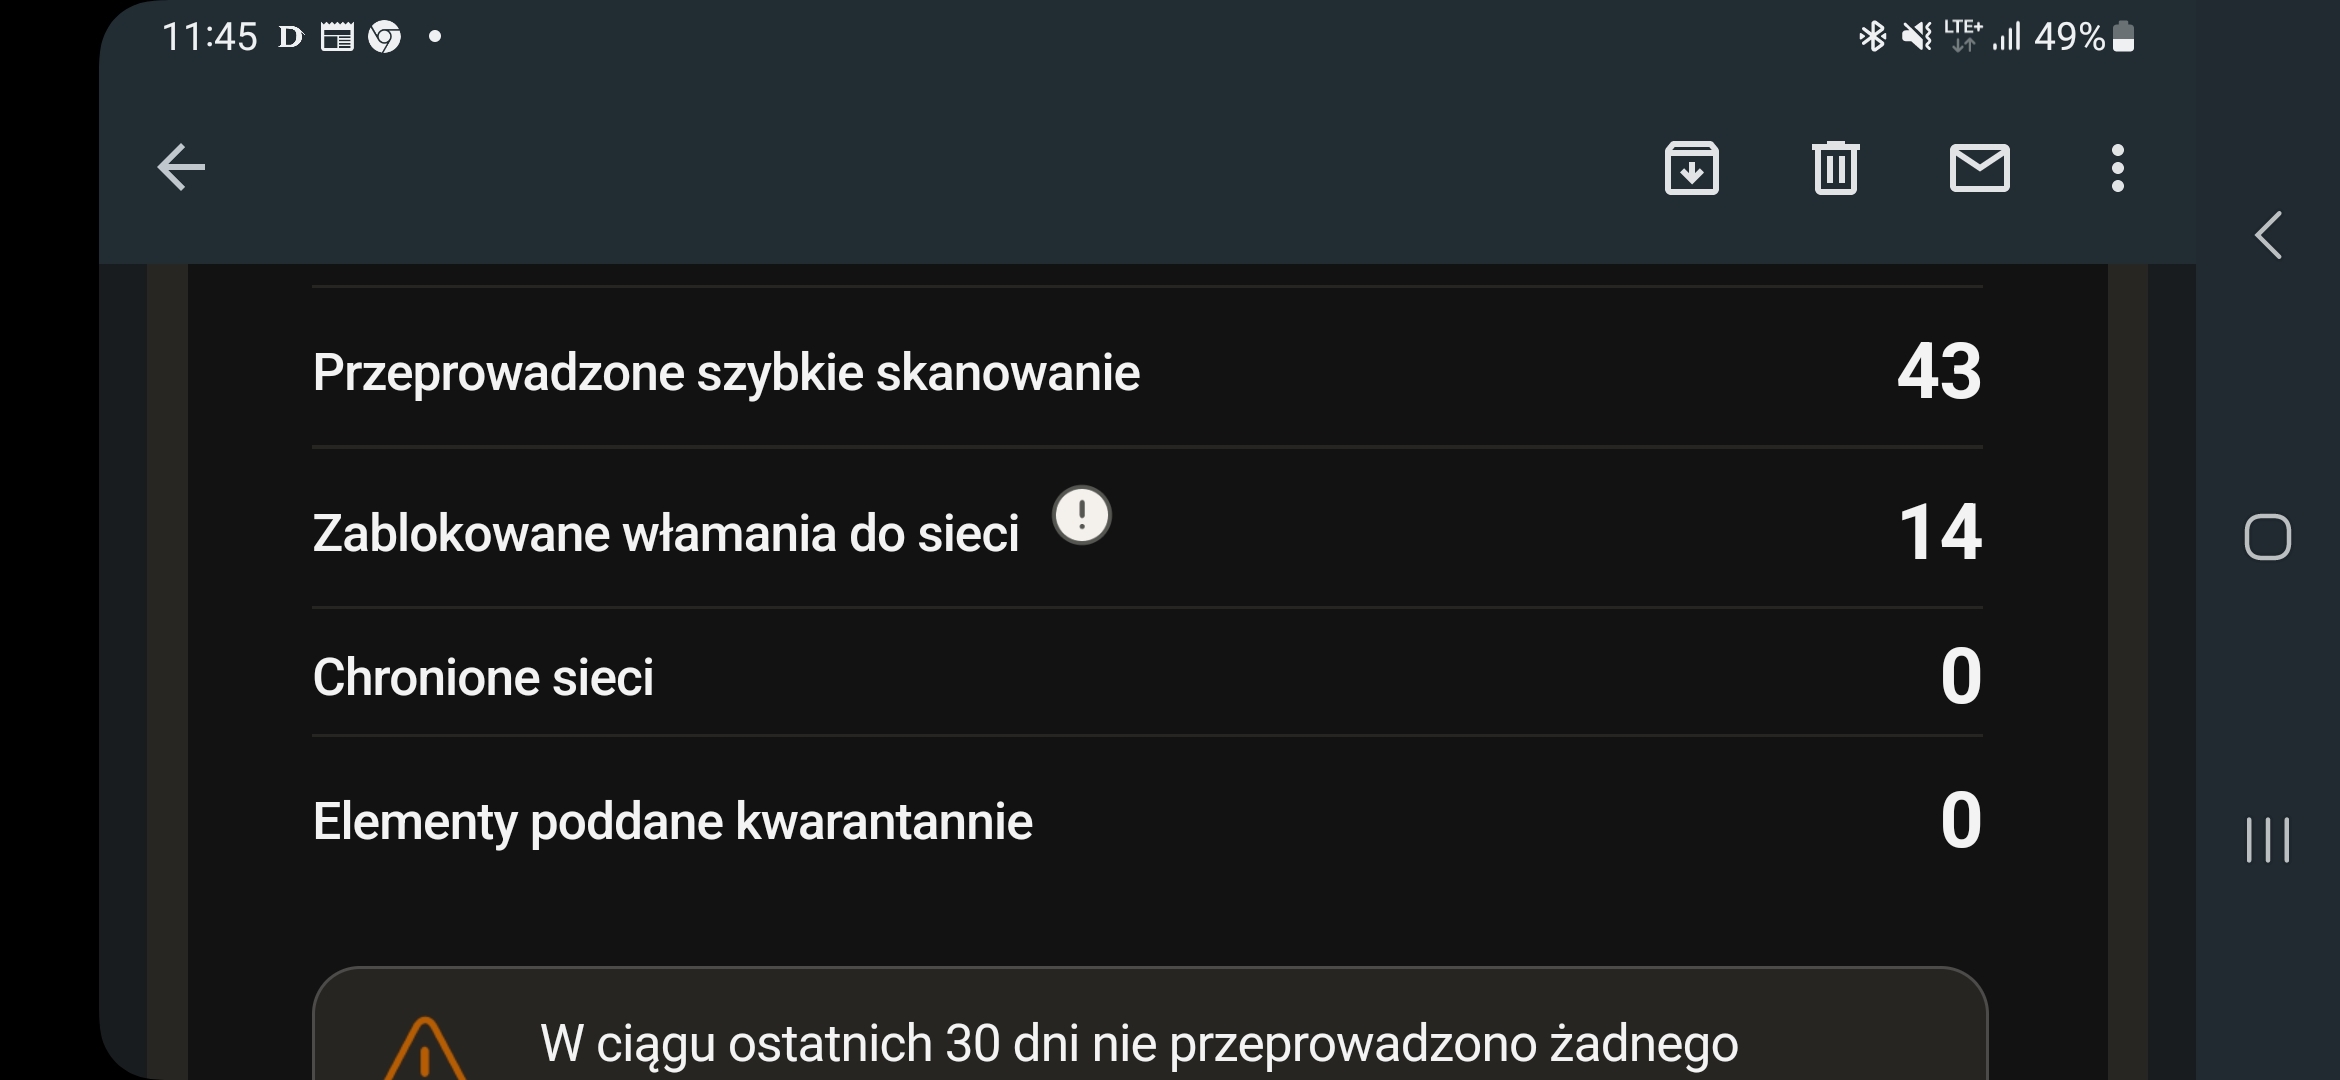Tap the blocked intrusions count 14
Screen dimensions: 2340x1080
coord(1939,532)
